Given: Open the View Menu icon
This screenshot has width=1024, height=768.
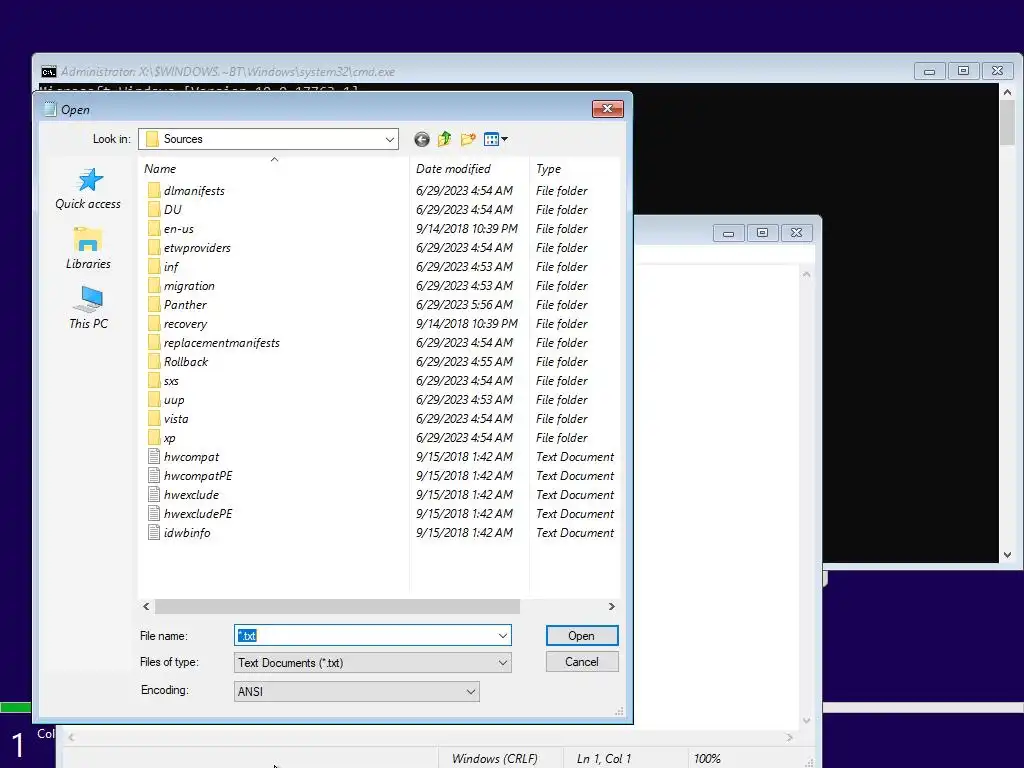Looking at the screenshot, I should tap(491, 139).
